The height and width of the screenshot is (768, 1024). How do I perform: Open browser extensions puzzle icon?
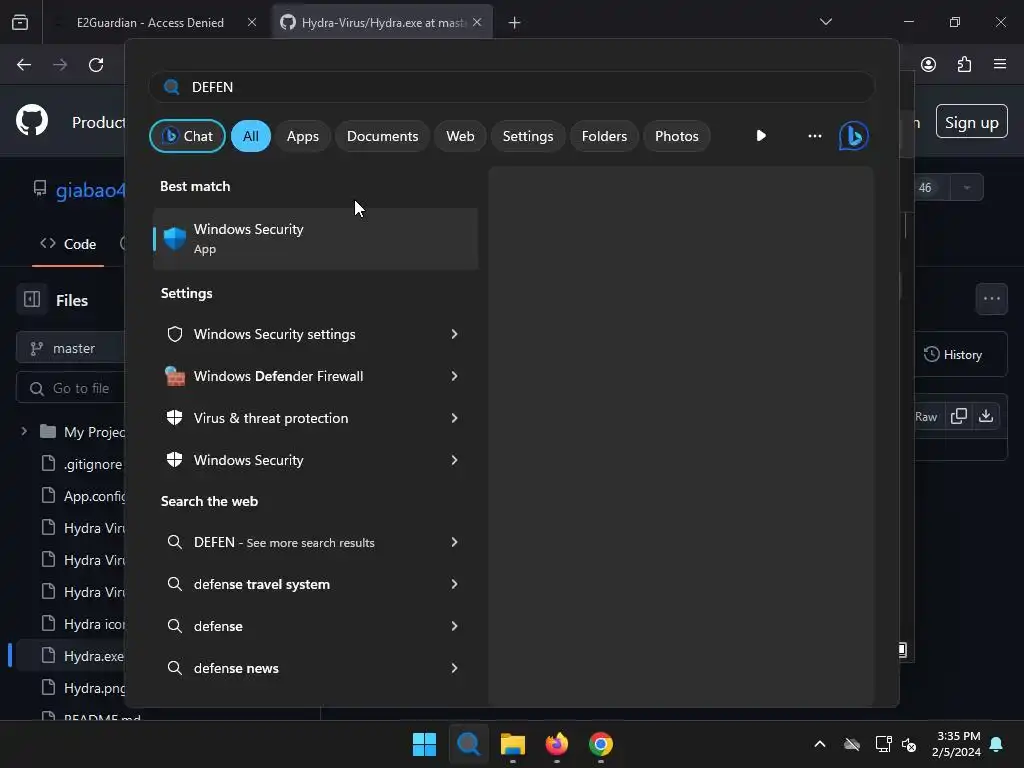964,64
